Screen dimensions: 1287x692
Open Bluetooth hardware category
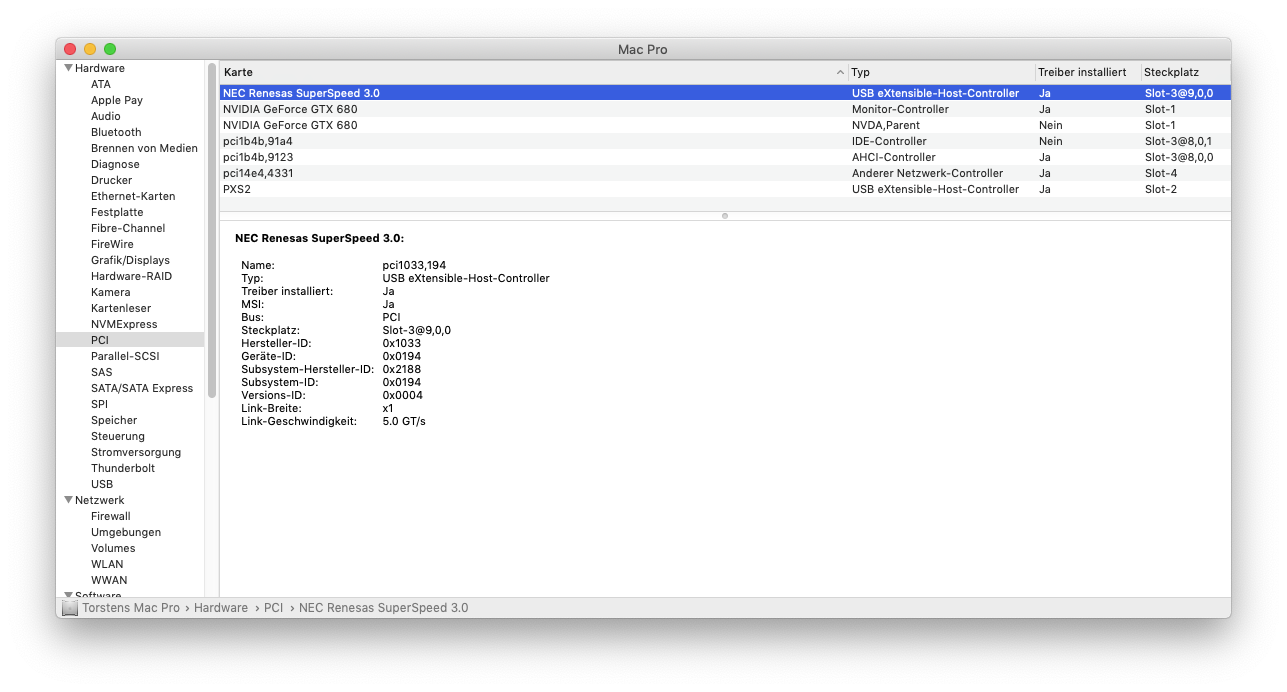pyautogui.click(x=116, y=132)
